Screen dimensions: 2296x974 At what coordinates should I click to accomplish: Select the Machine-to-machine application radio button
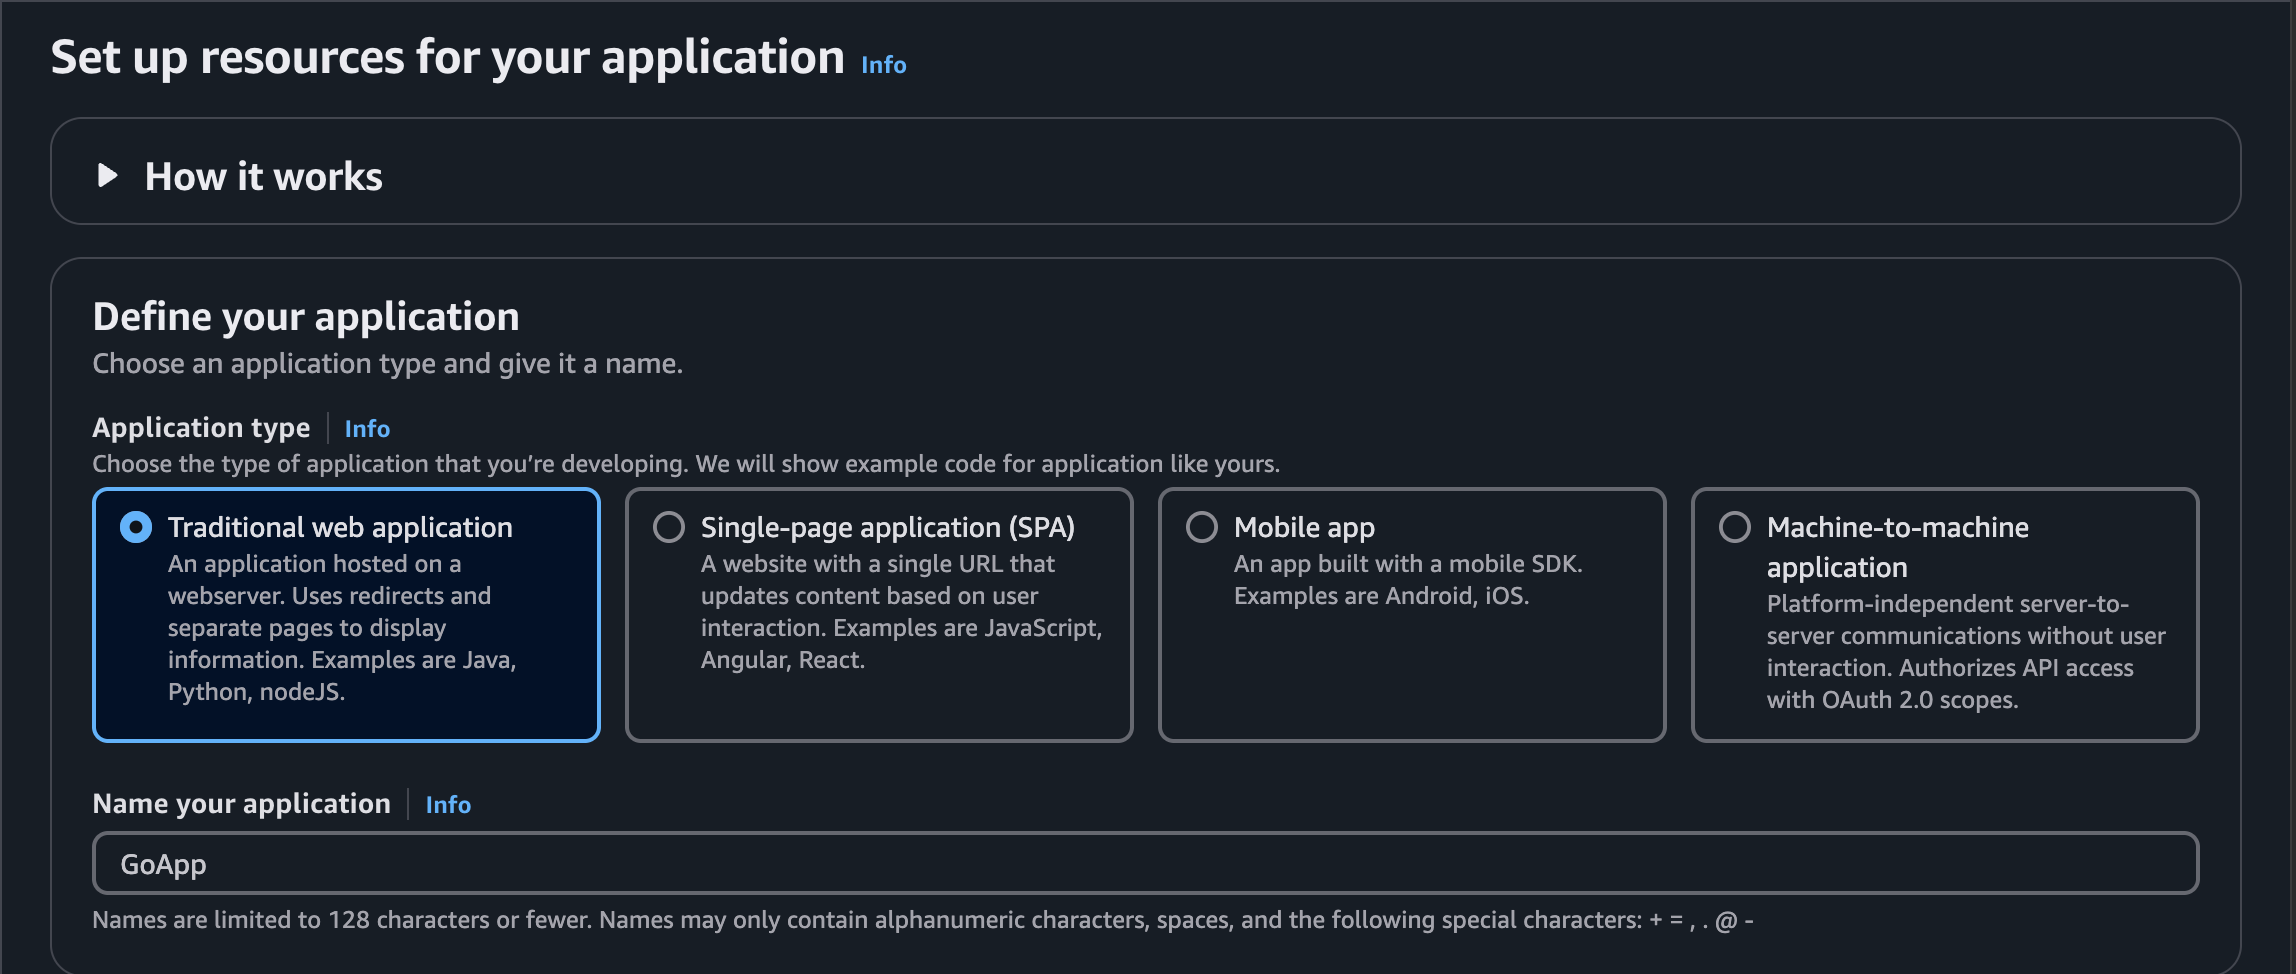[1735, 527]
